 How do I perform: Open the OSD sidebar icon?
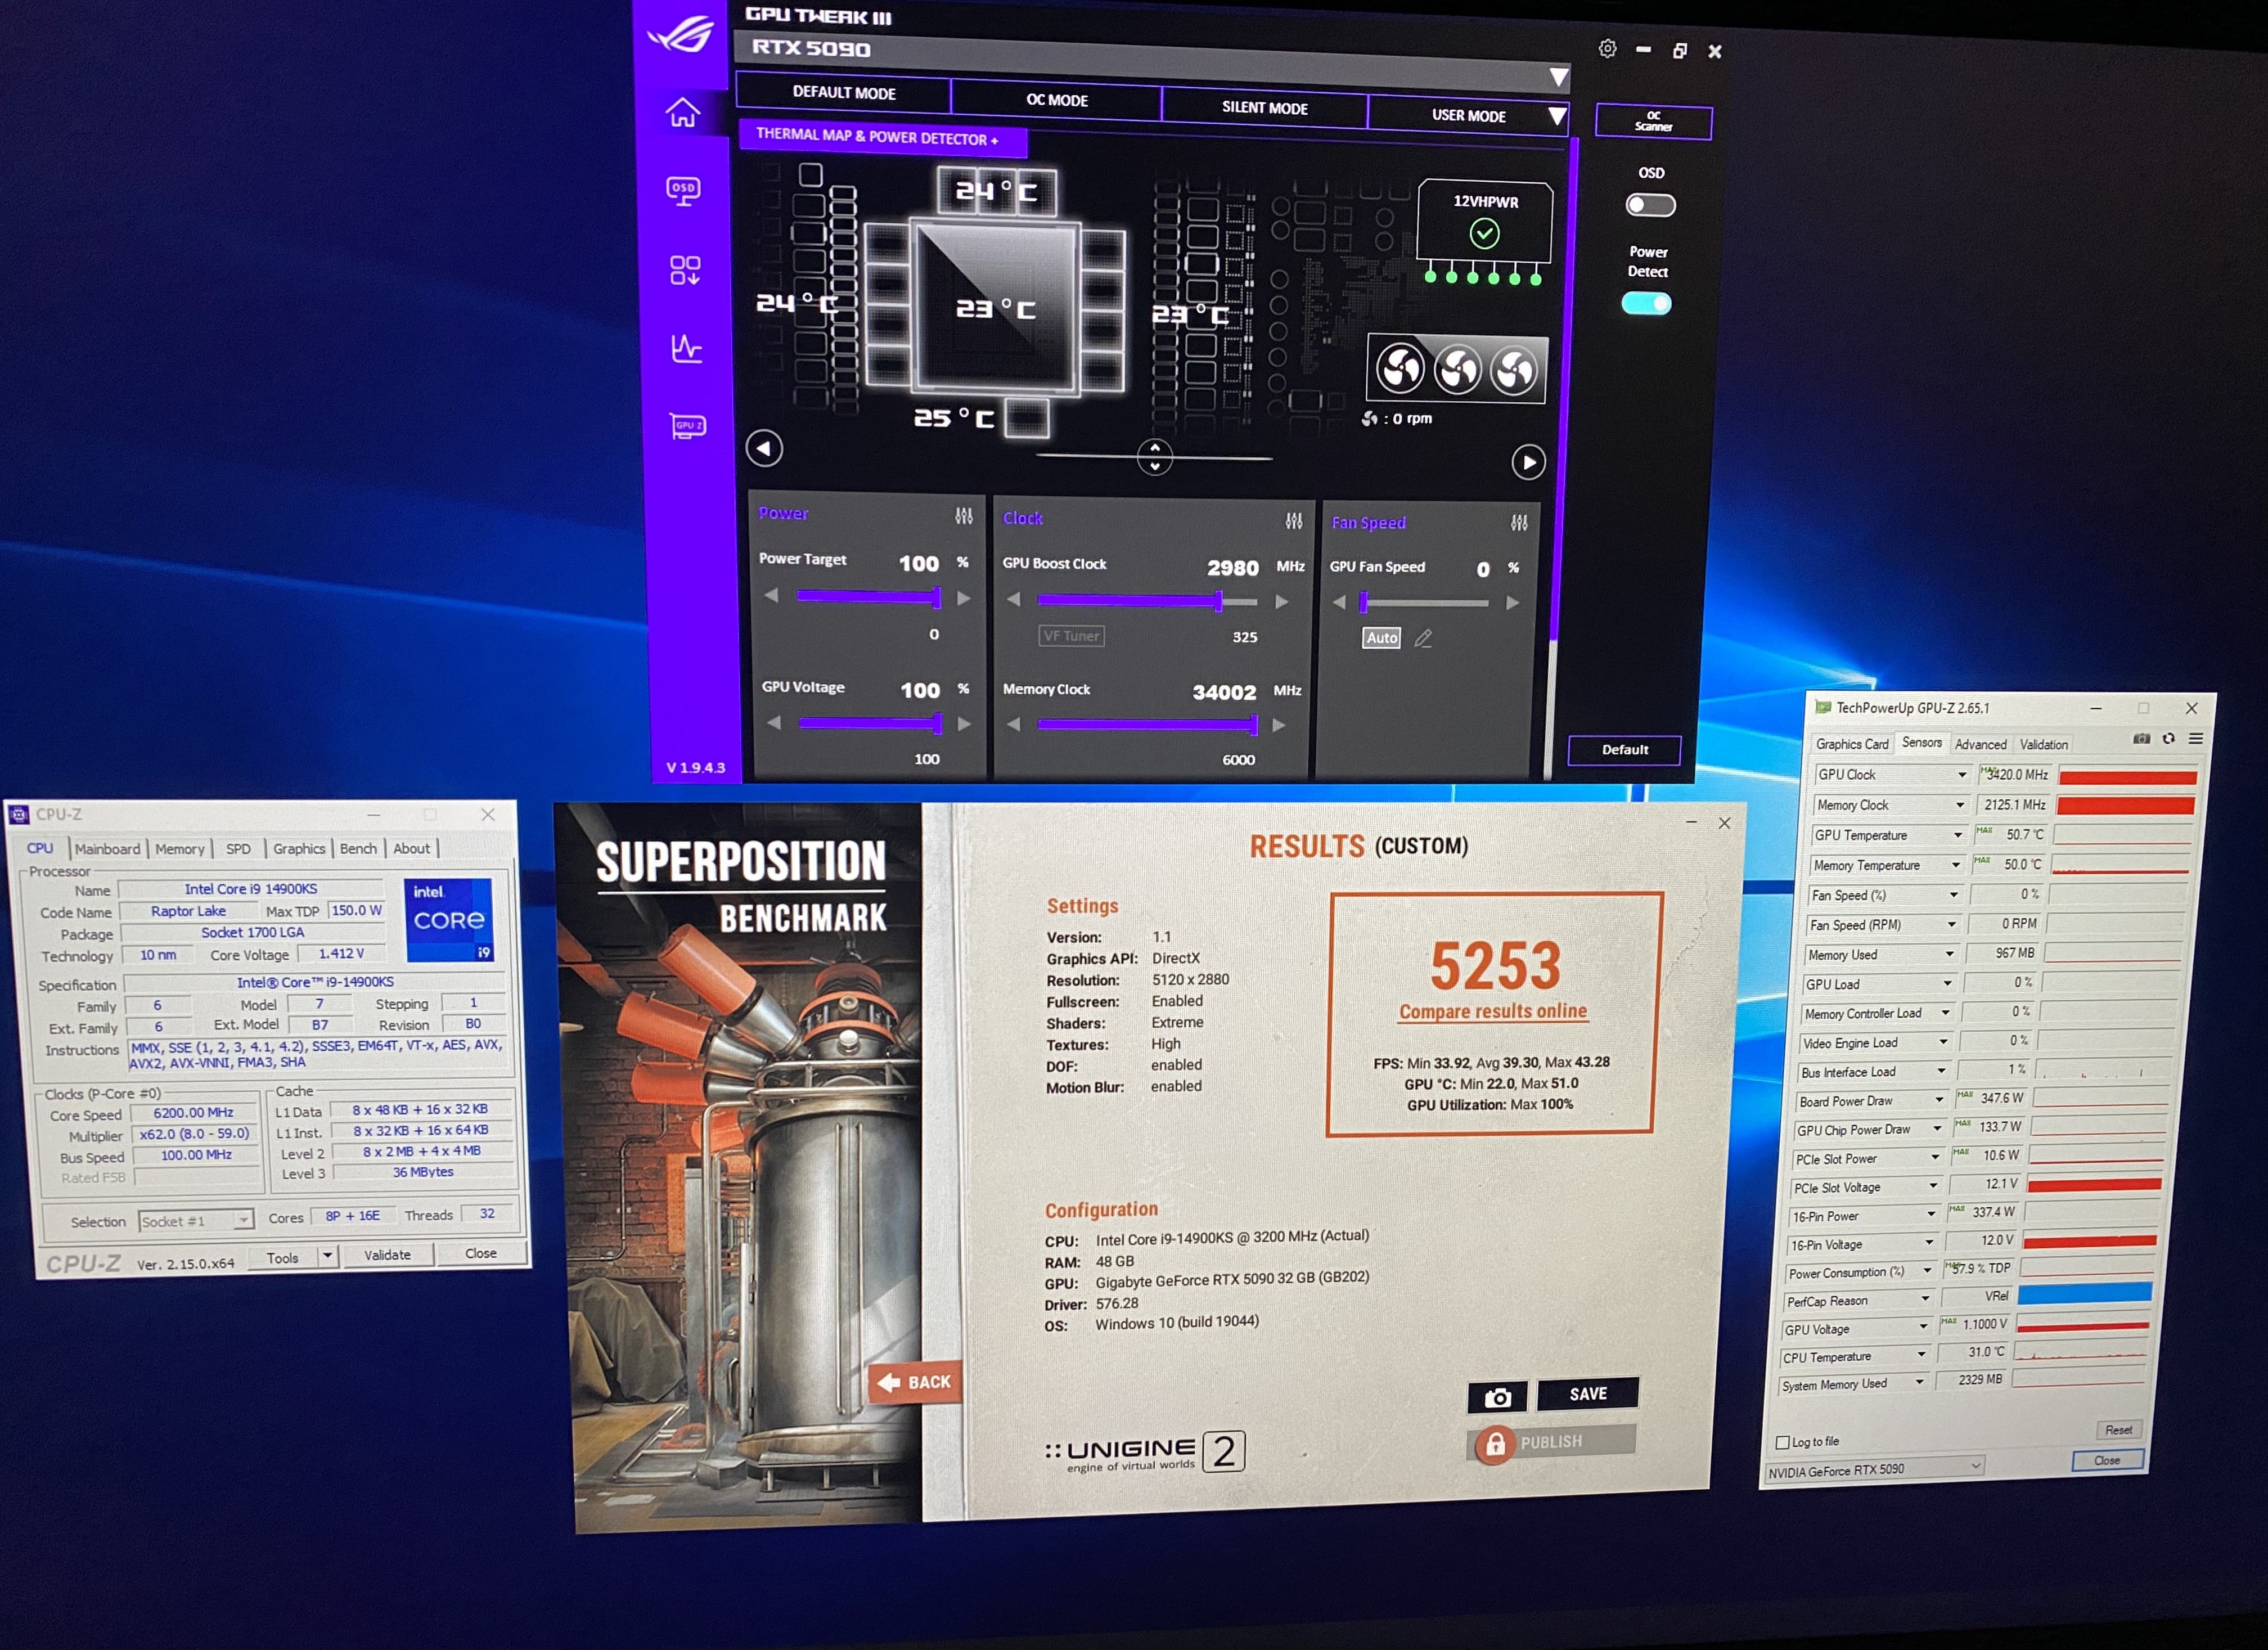point(684,190)
